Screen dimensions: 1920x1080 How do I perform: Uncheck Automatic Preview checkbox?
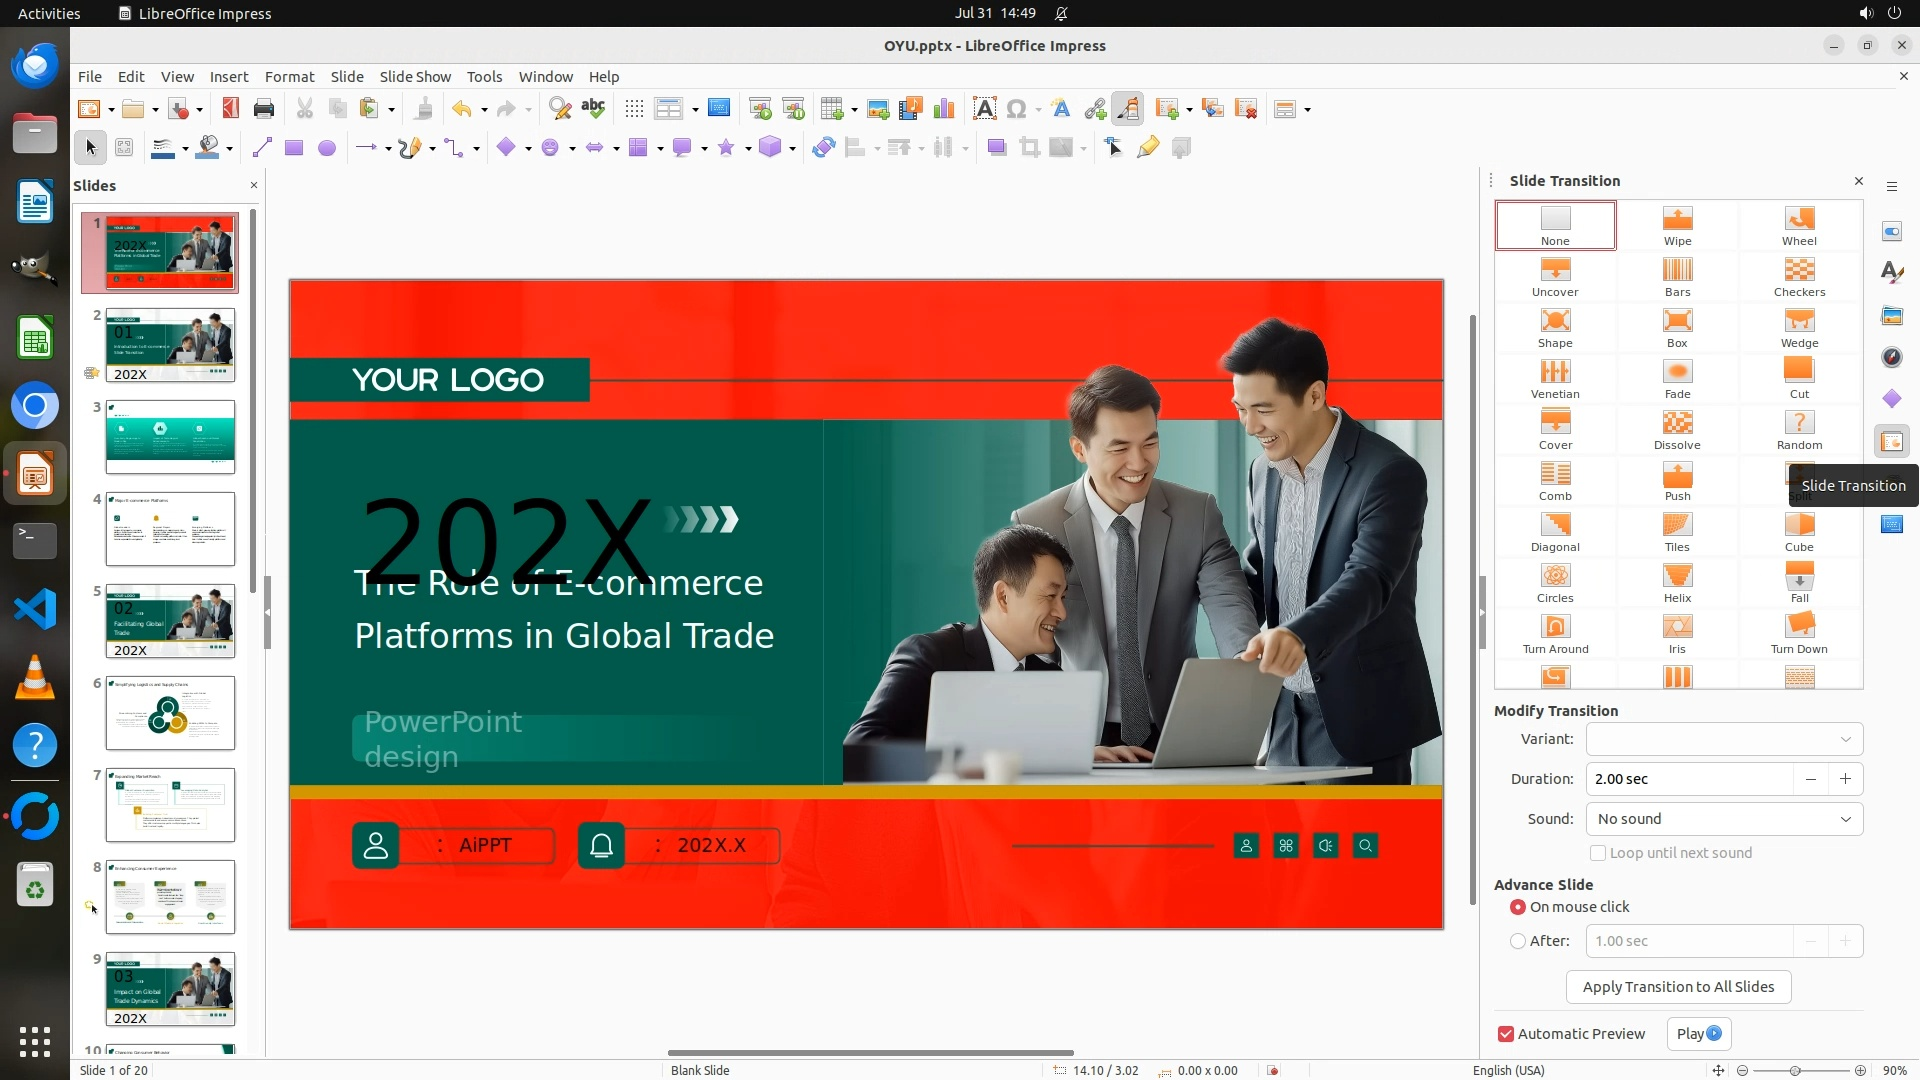[x=1506, y=1034]
